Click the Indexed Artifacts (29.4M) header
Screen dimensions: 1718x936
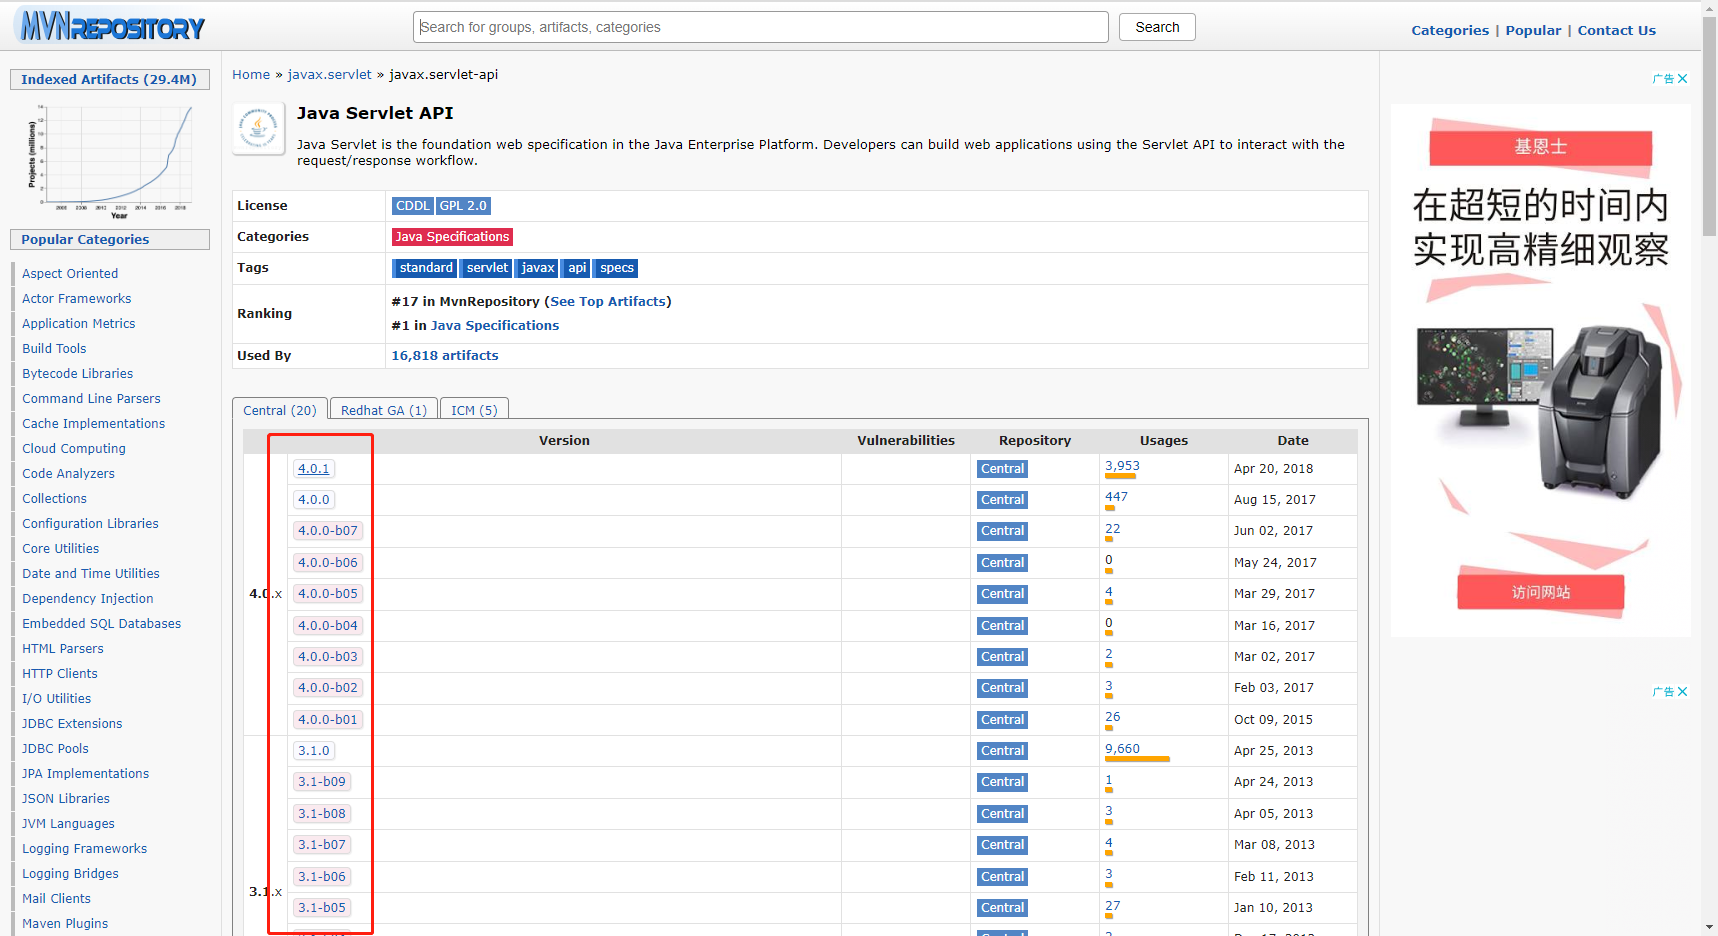[109, 80]
